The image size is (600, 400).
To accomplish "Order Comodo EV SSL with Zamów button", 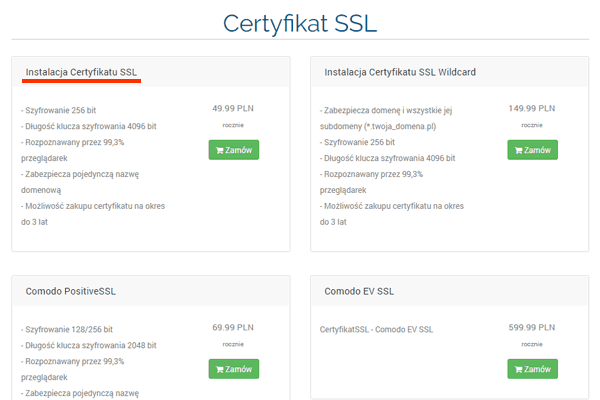I will (x=533, y=369).
